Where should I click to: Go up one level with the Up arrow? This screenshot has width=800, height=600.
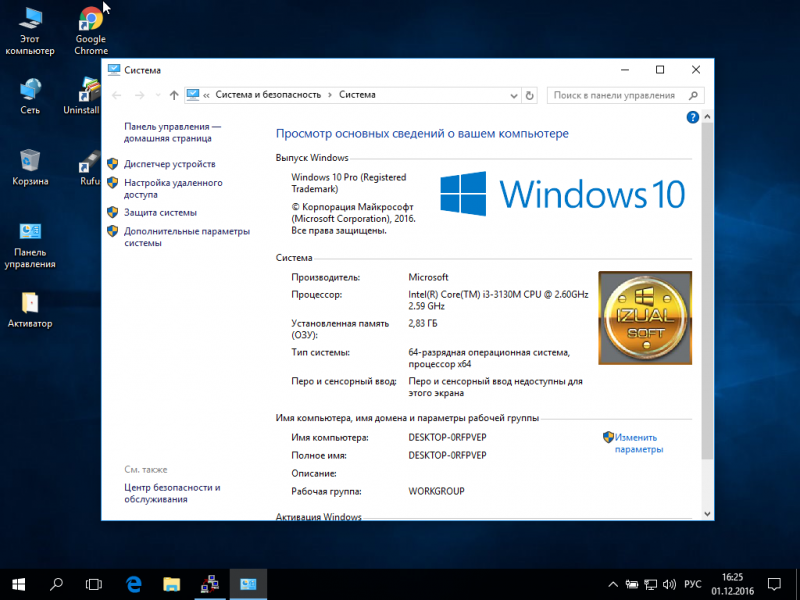tap(174, 95)
